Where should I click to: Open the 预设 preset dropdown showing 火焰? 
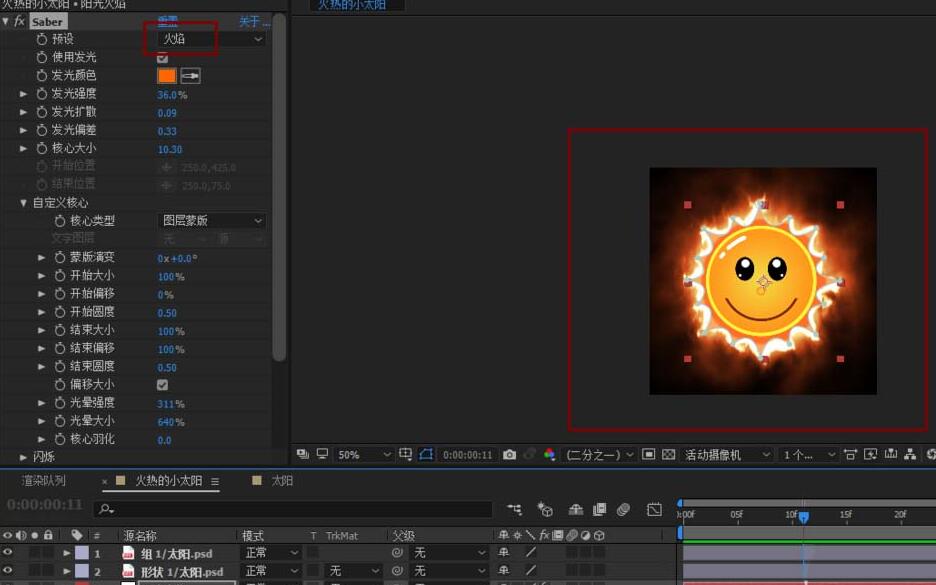212,39
